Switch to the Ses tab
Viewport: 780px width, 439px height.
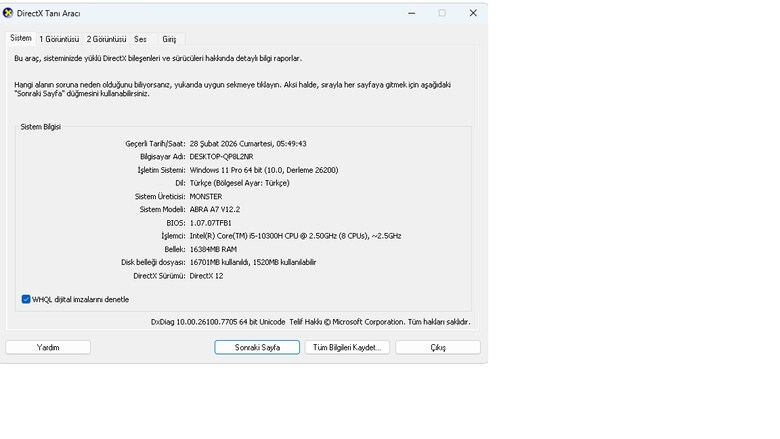[140, 39]
